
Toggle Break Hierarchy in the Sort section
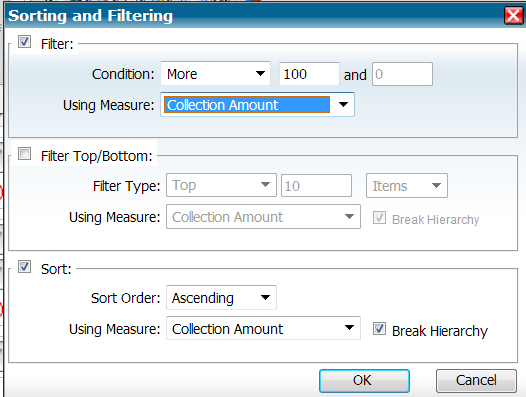pyautogui.click(x=379, y=329)
